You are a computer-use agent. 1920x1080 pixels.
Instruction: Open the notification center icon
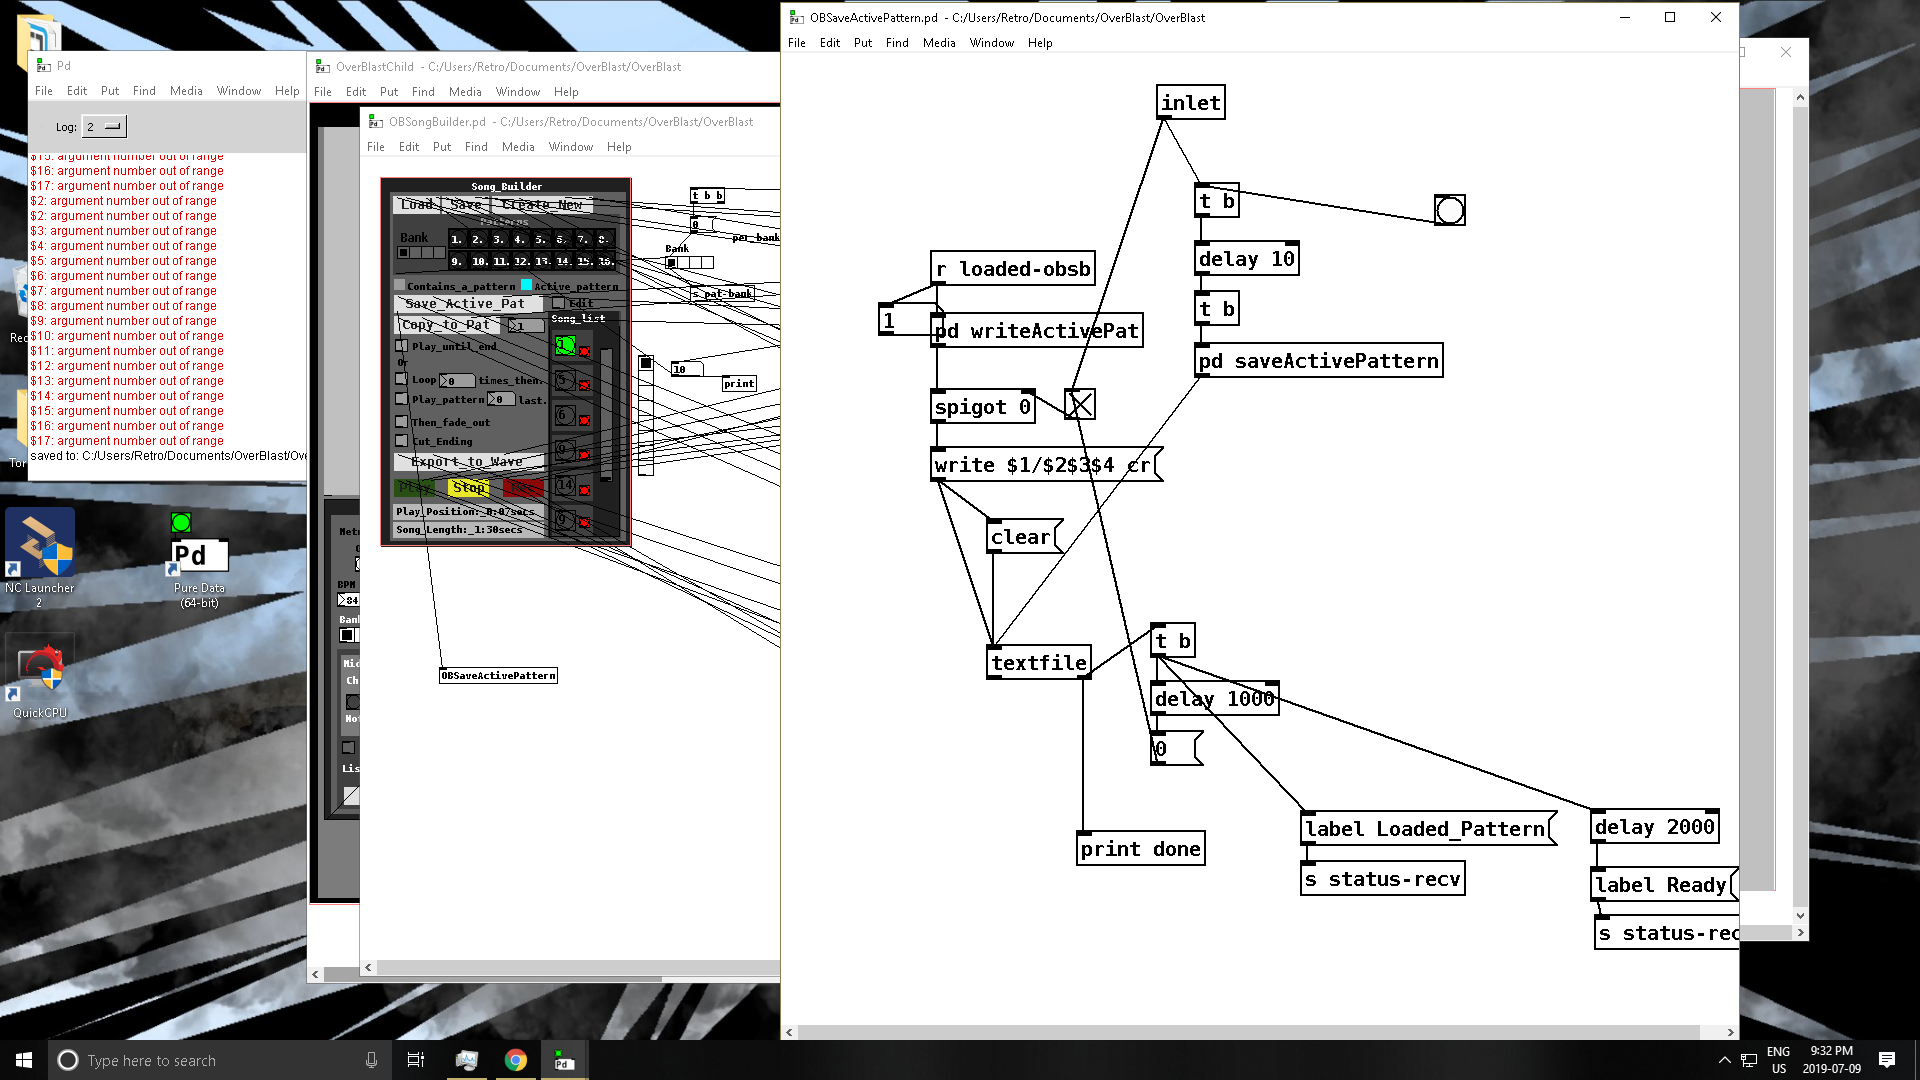click(1887, 1060)
